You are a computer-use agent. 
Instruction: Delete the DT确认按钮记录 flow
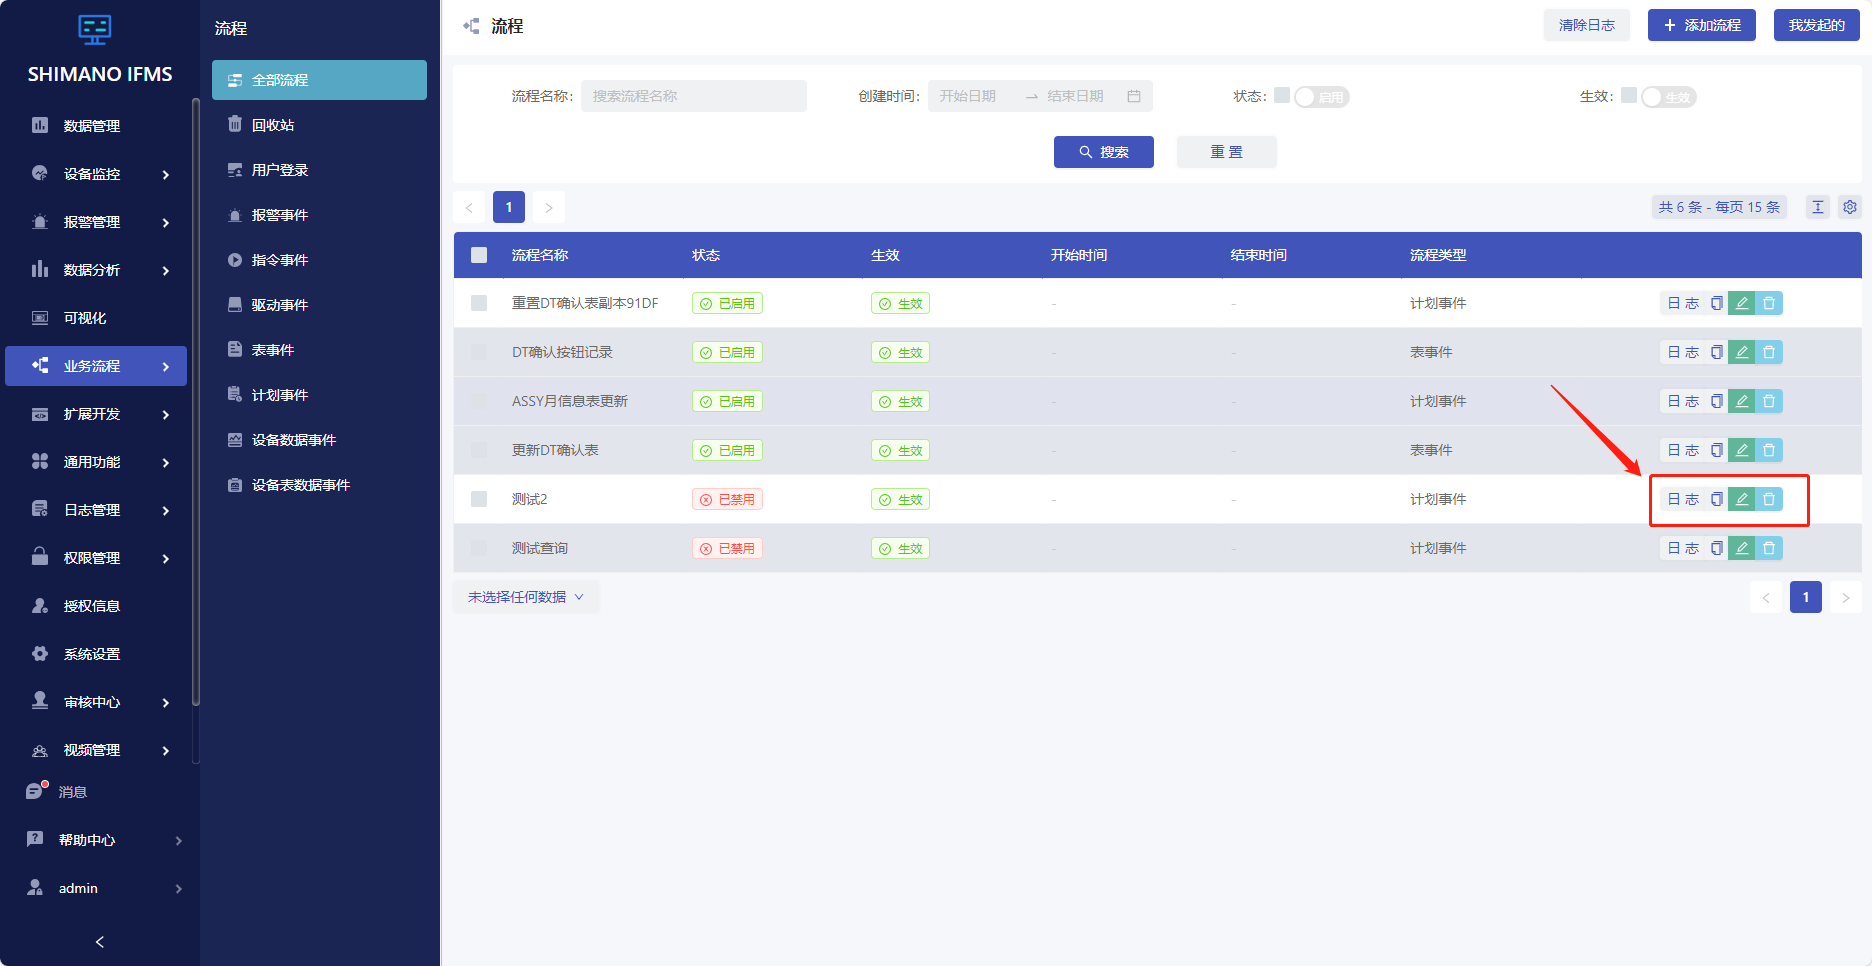click(x=1769, y=352)
